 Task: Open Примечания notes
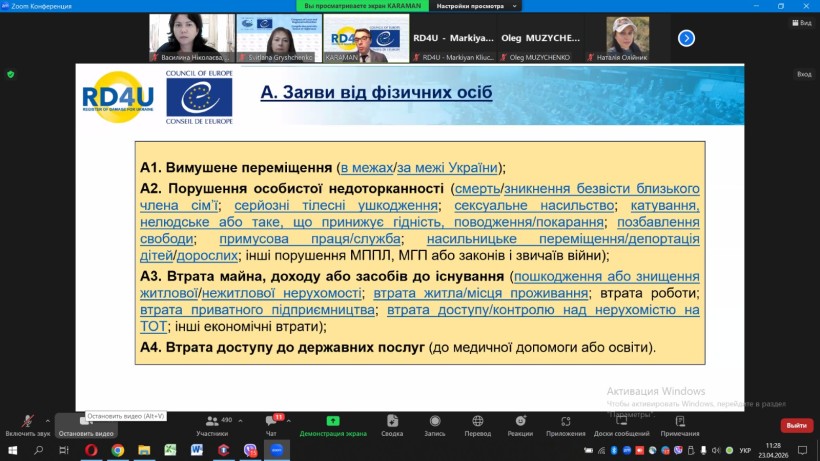(680, 425)
